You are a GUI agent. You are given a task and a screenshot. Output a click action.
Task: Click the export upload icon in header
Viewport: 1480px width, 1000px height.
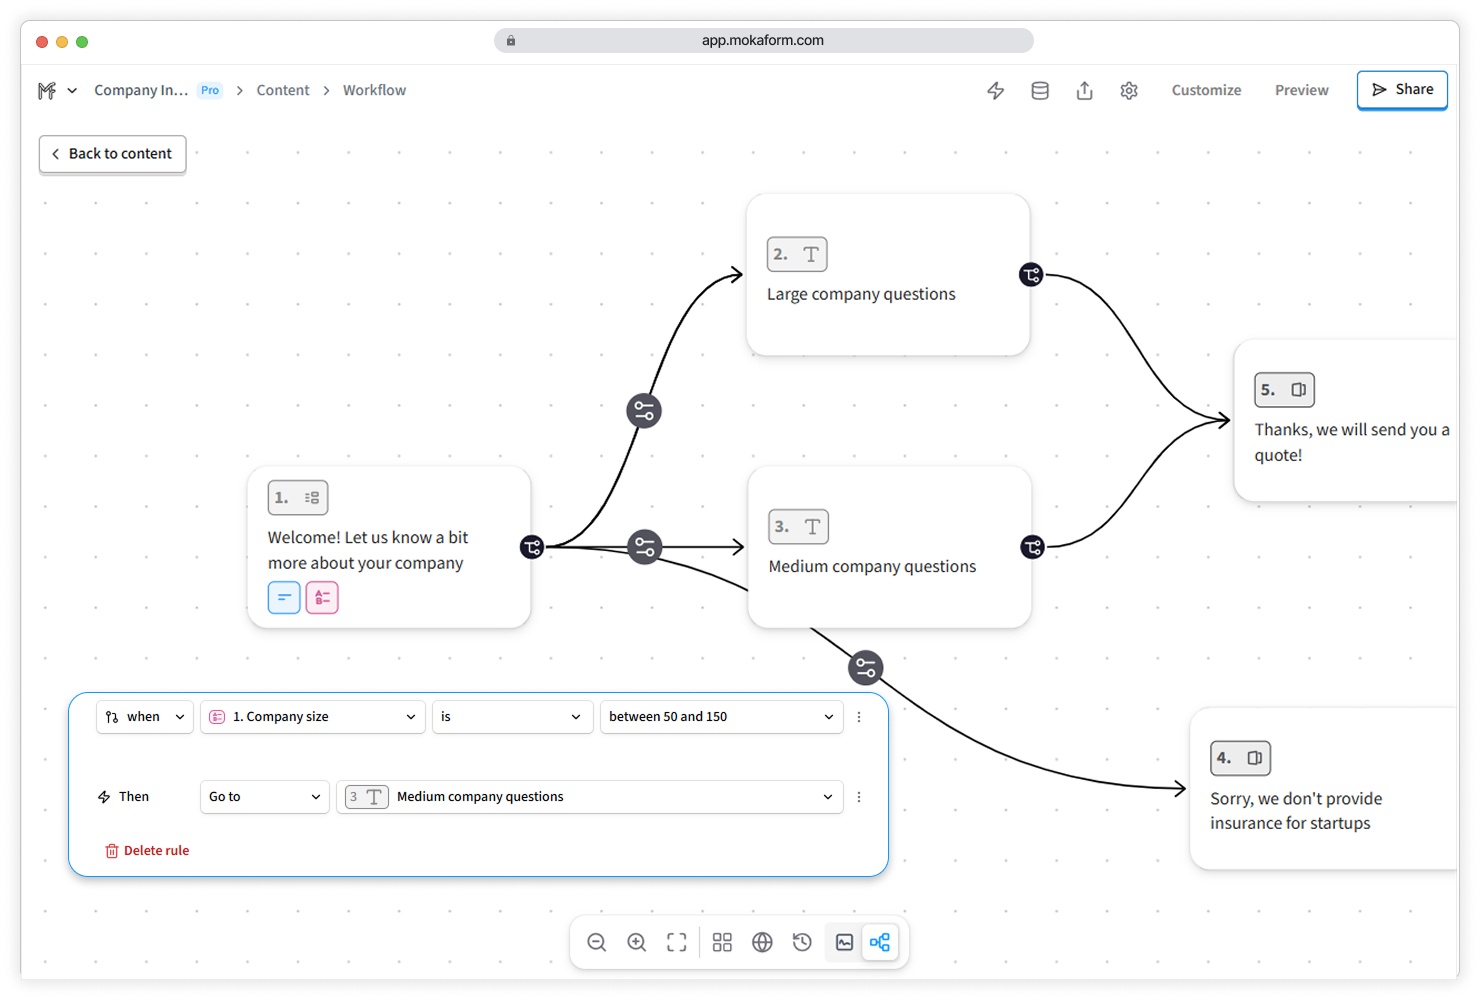click(x=1085, y=91)
